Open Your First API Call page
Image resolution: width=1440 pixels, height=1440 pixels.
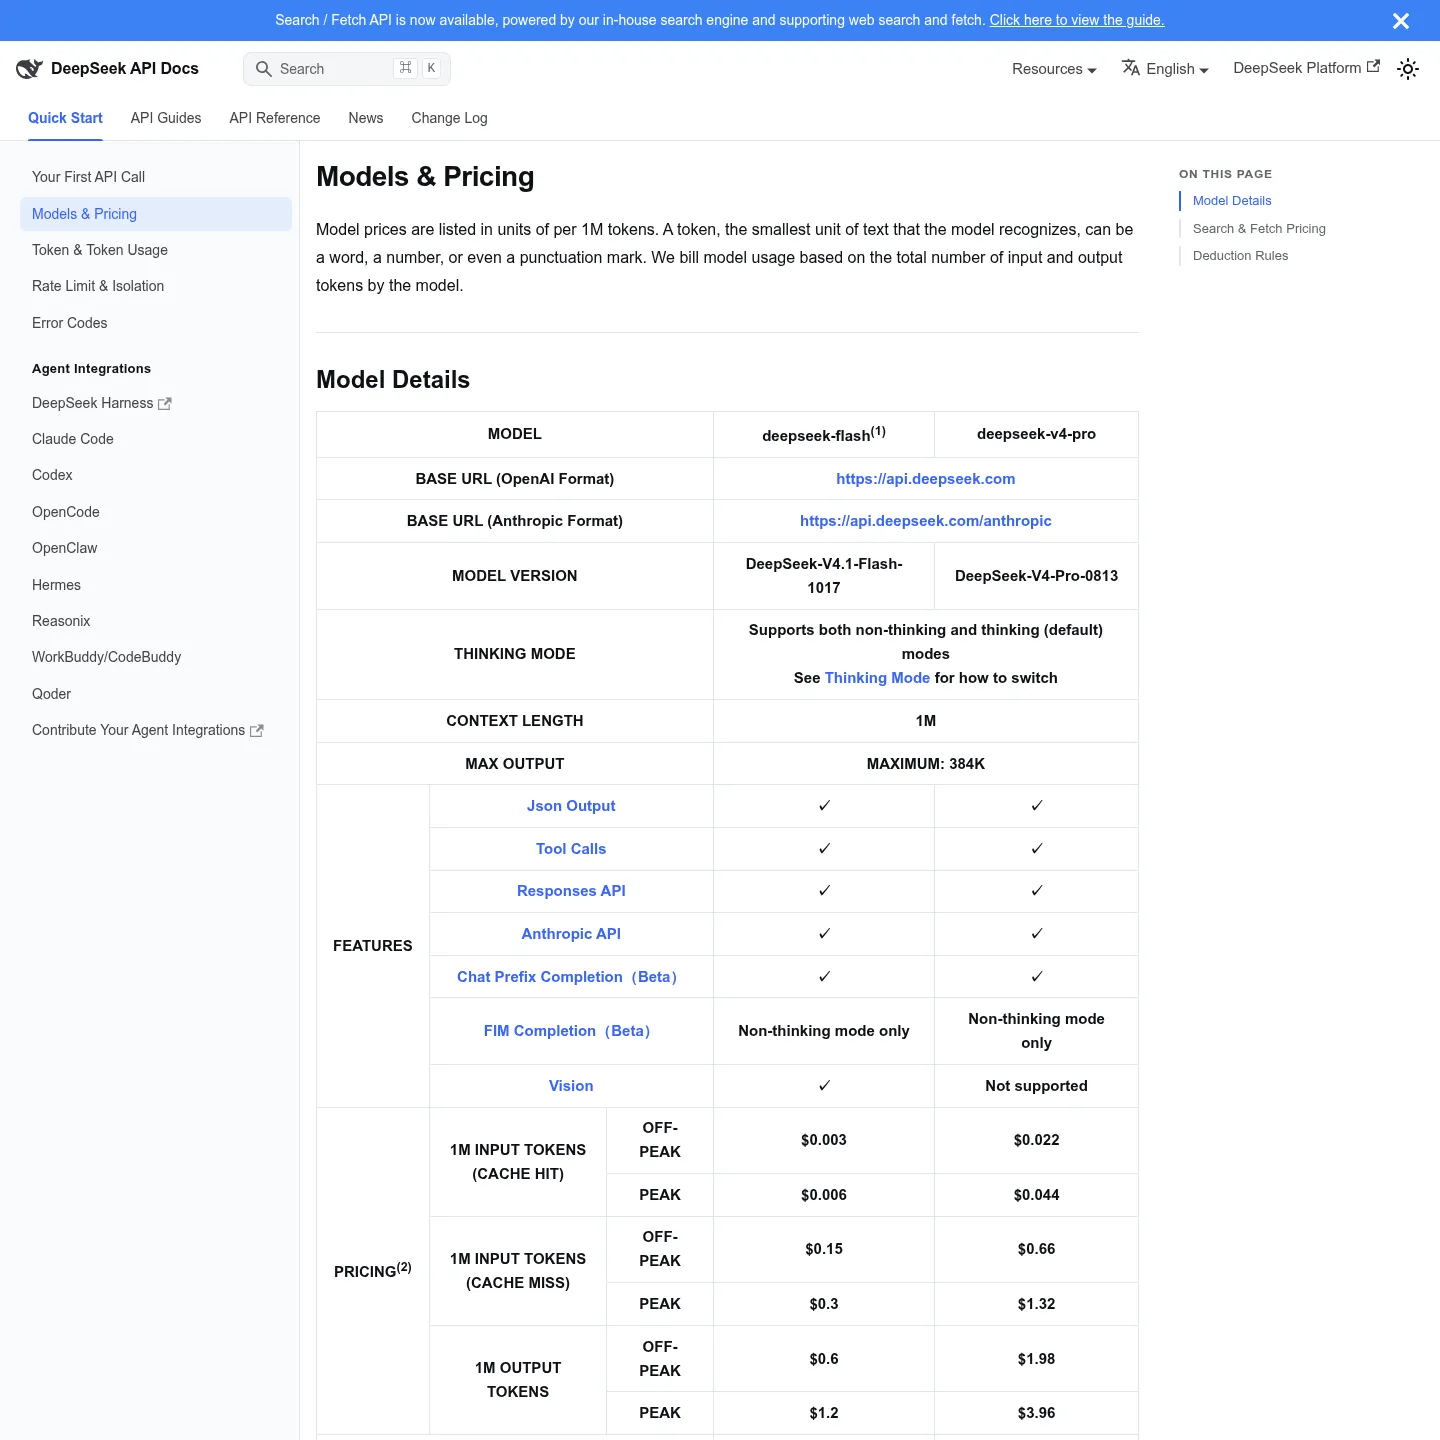point(156,177)
